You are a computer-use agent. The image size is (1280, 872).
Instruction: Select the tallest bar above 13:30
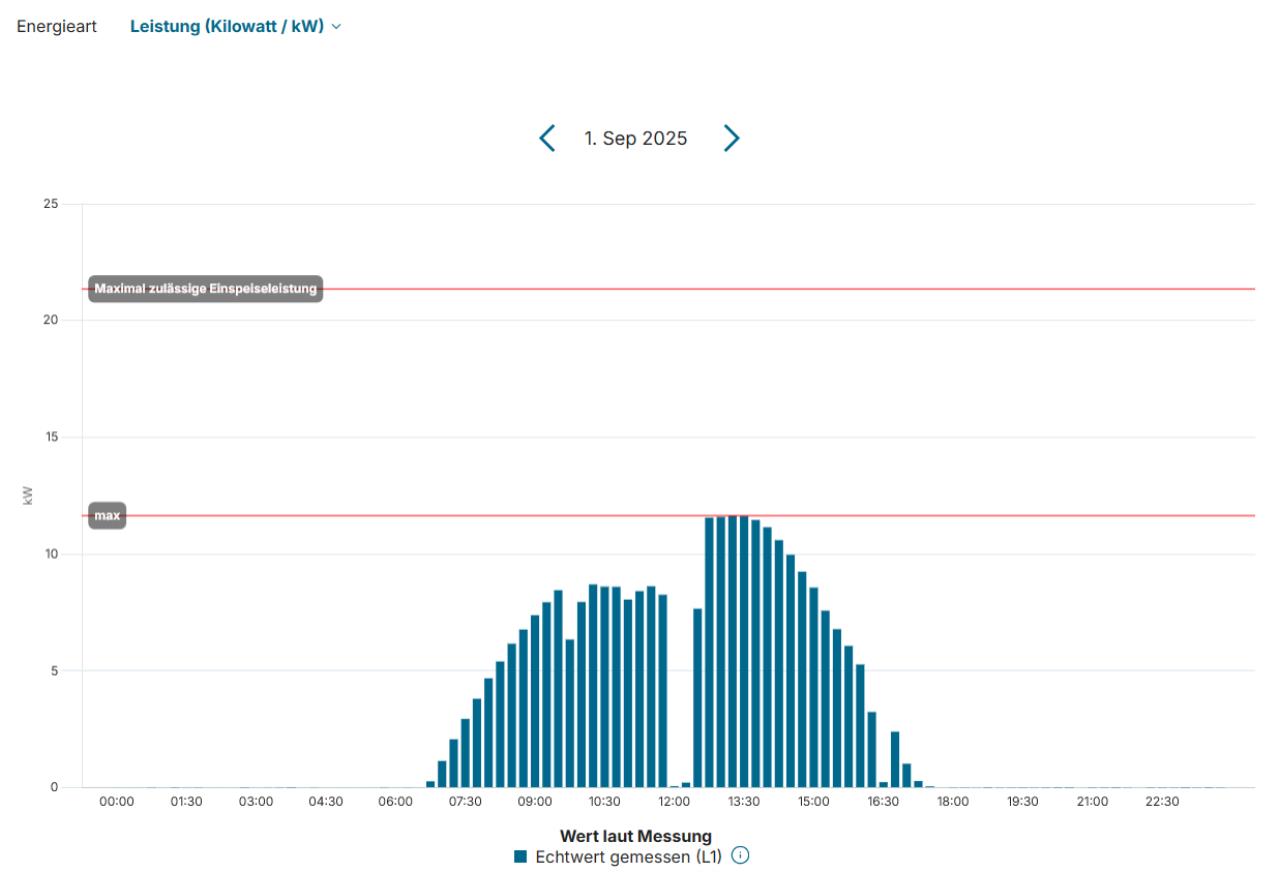[x=743, y=650]
